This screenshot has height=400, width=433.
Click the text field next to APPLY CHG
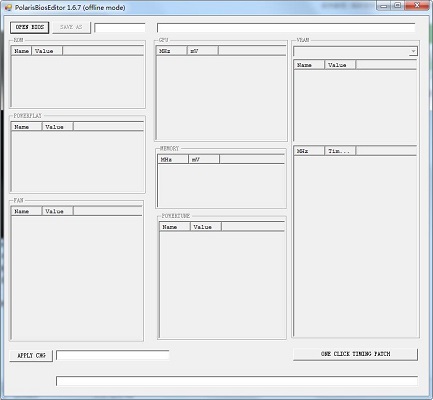[113, 355]
